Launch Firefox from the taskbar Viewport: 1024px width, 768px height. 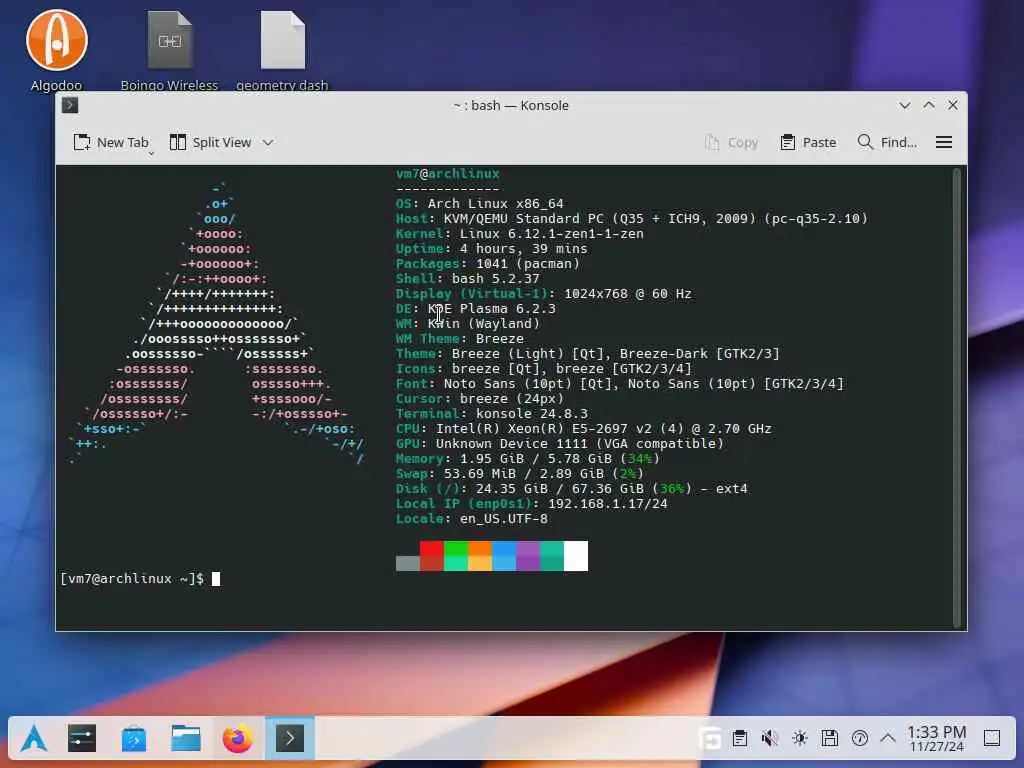pos(238,739)
